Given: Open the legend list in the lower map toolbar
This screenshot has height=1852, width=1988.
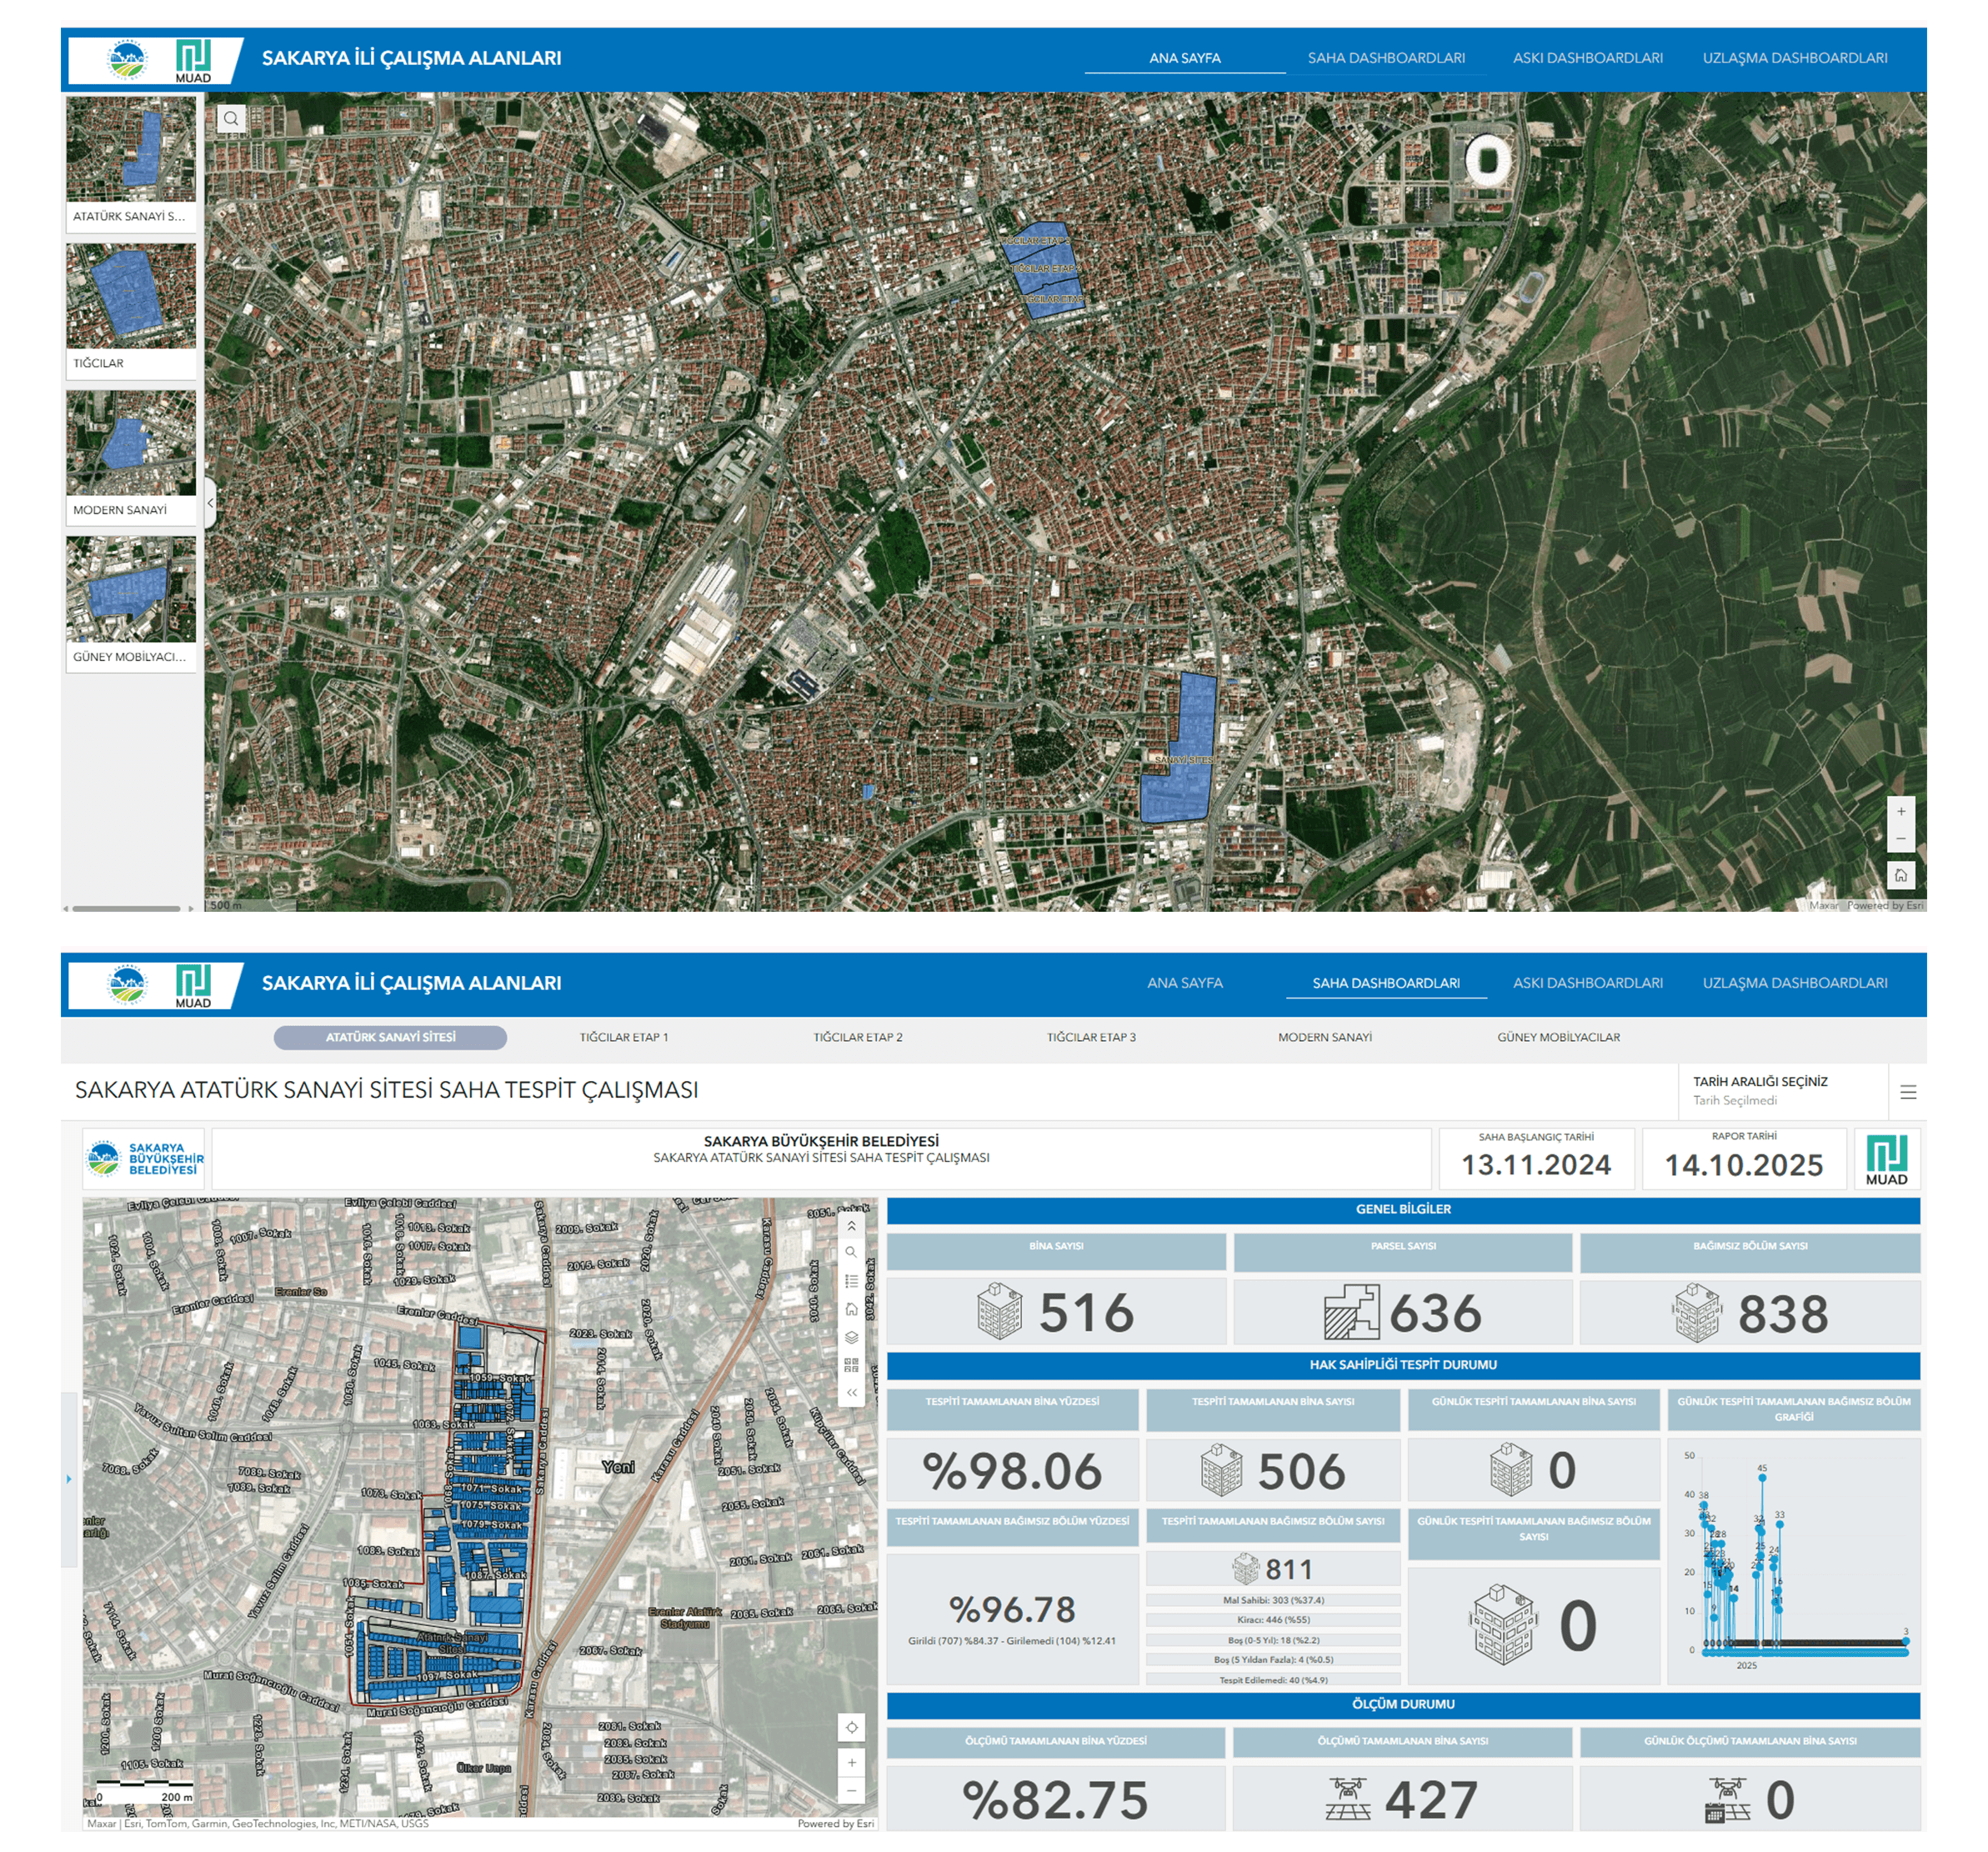Looking at the screenshot, I should [x=851, y=1280].
